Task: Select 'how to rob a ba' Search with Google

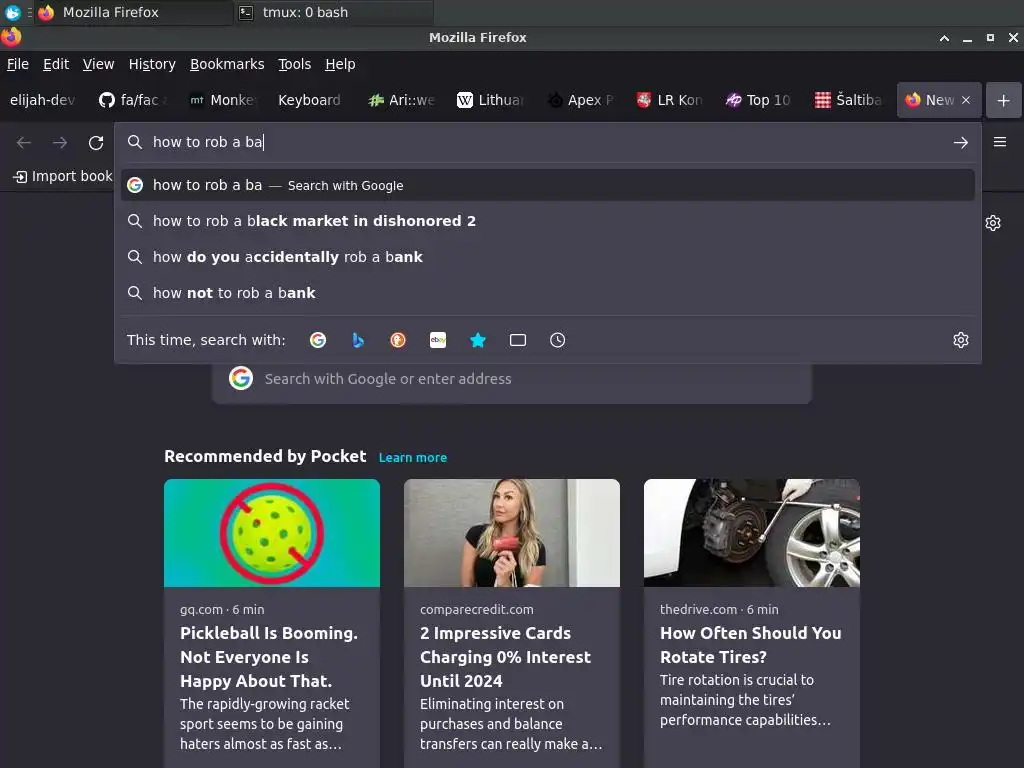Action: [547, 185]
